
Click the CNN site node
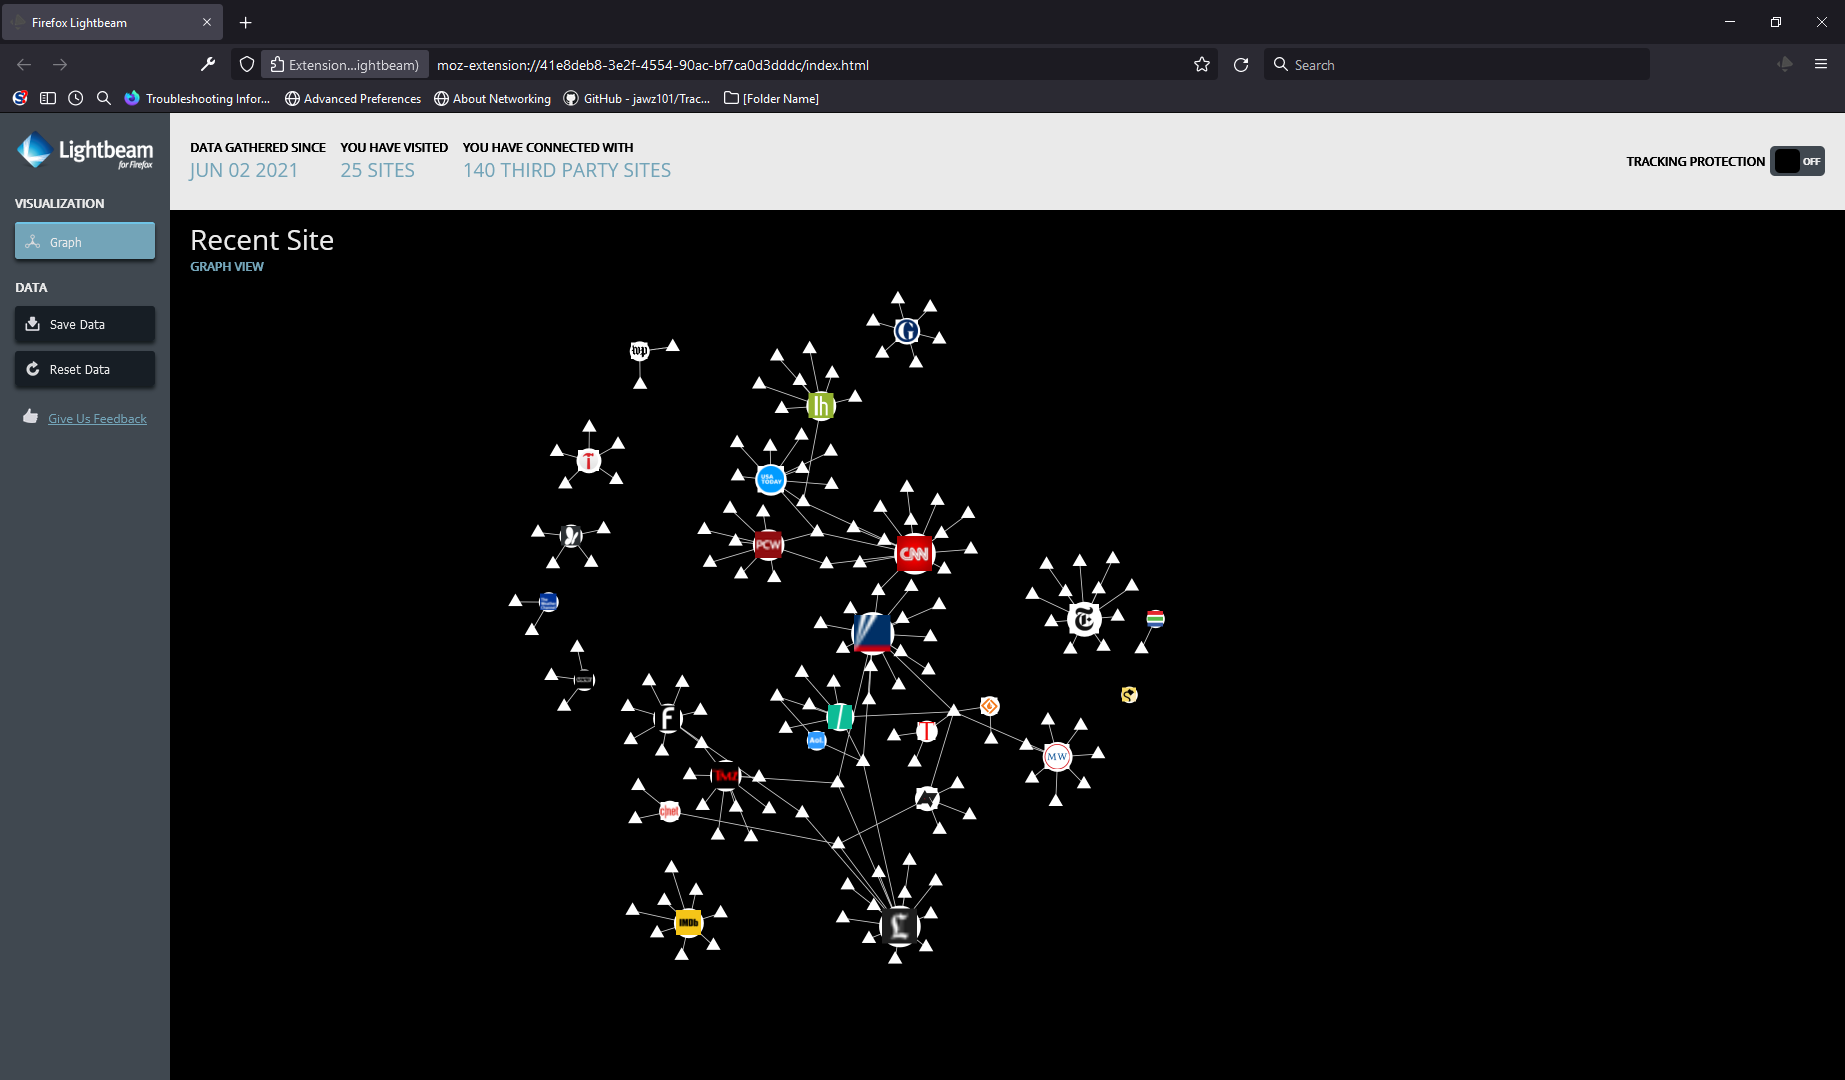click(914, 553)
